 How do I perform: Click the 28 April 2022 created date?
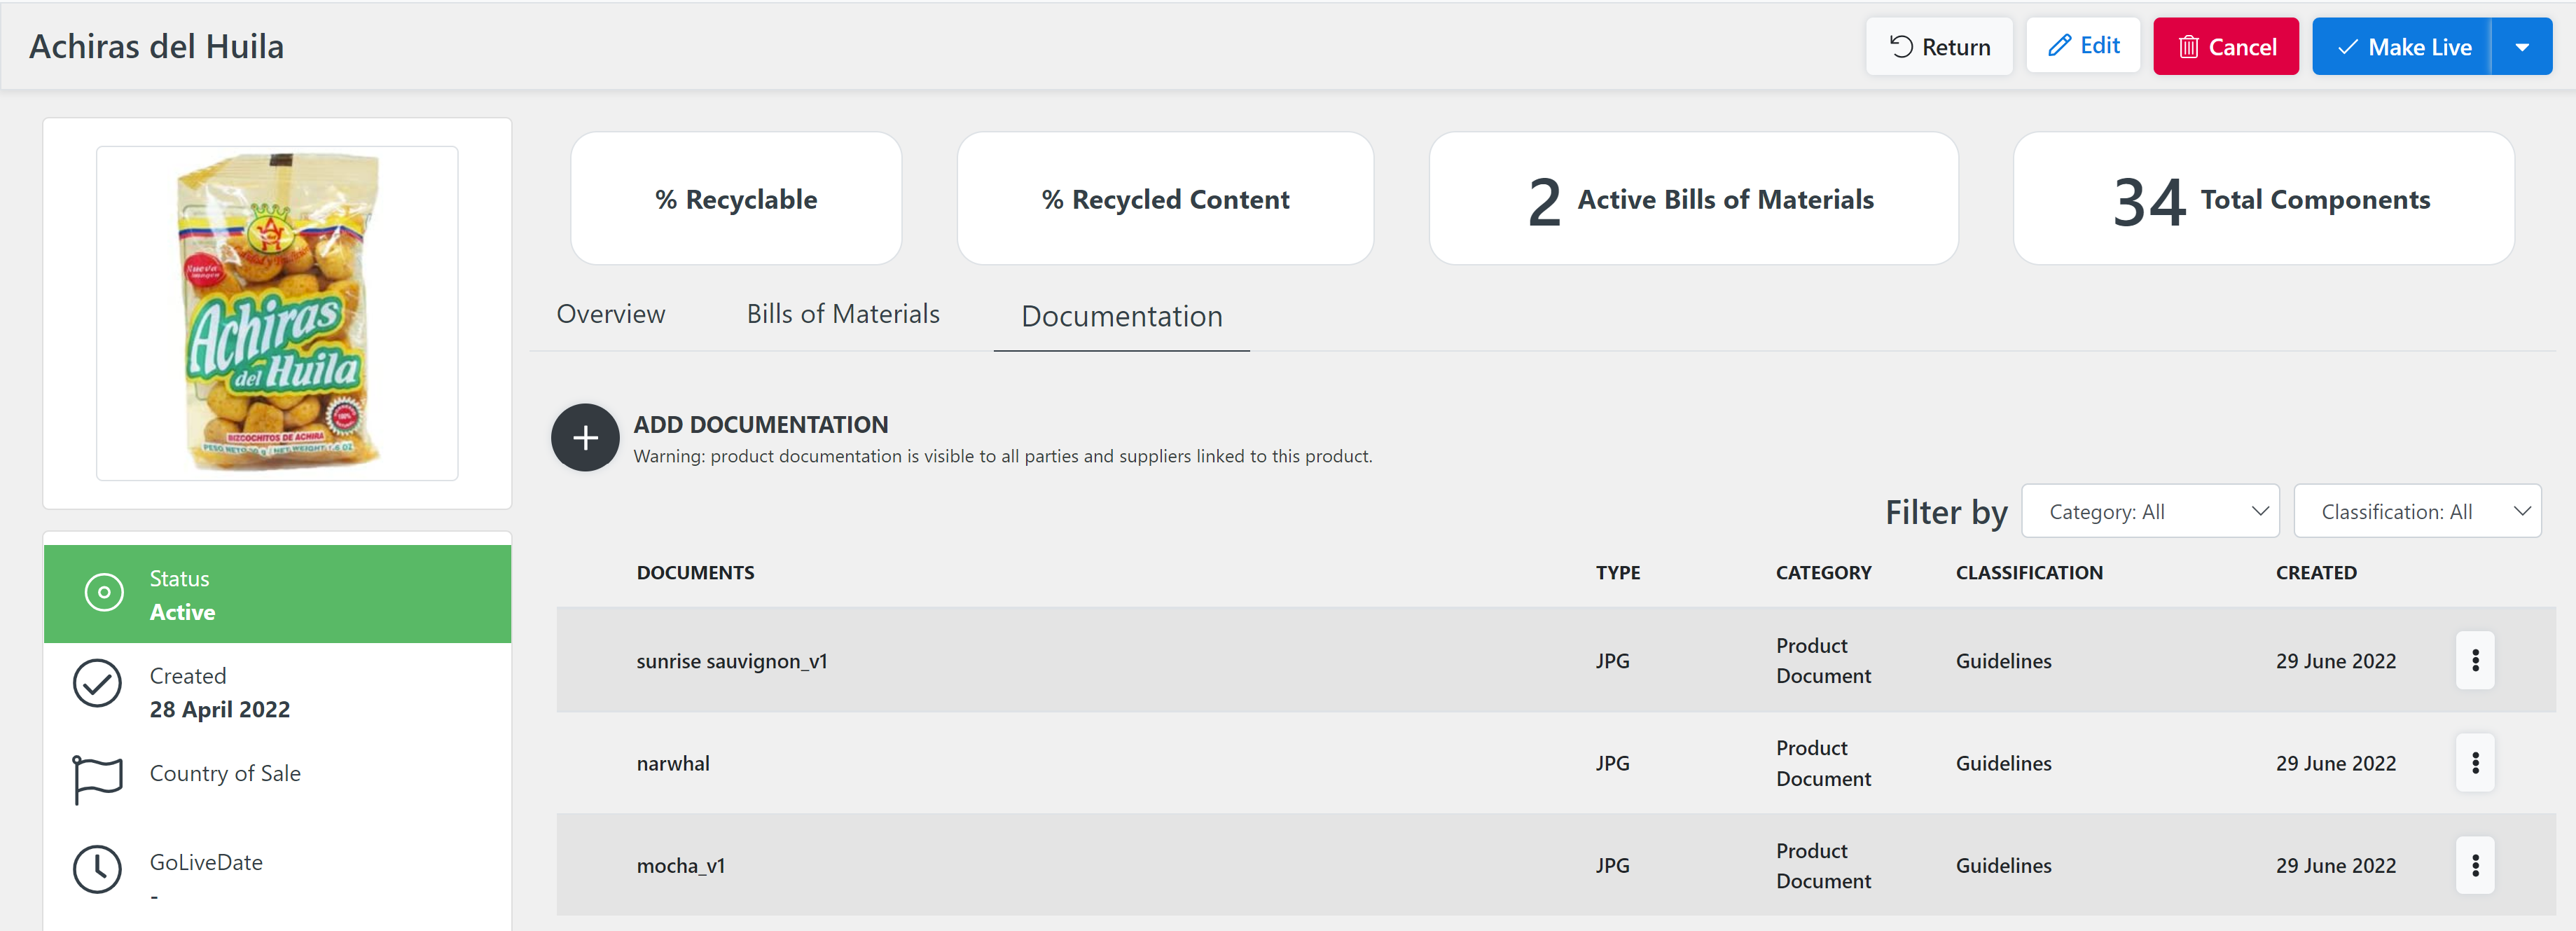pyautogui.click(x=220, y=709)
